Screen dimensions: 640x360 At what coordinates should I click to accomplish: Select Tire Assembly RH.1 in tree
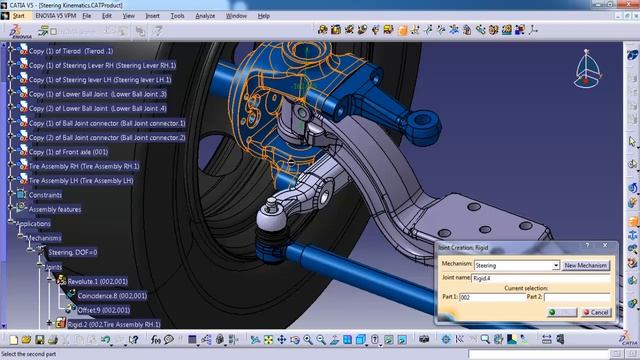pyautogui.click(x=84, y=166)
